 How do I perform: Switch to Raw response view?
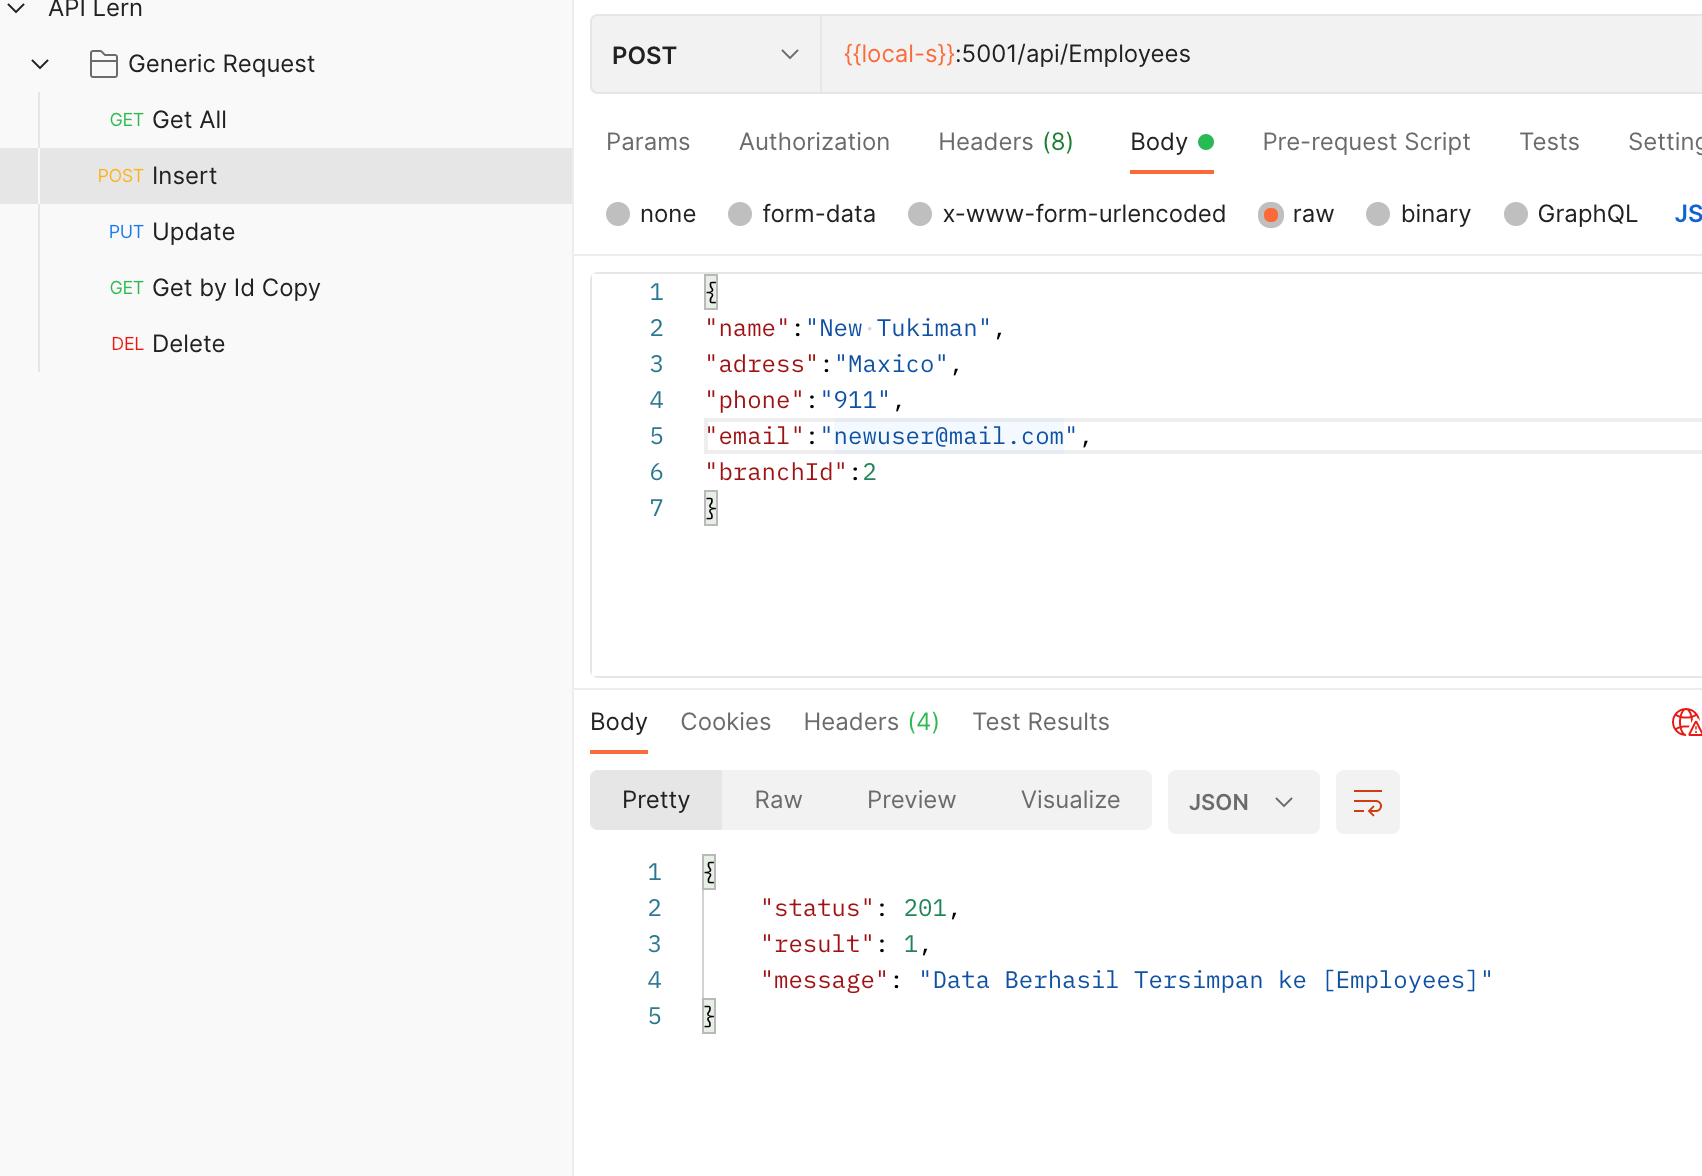point(778,800)
